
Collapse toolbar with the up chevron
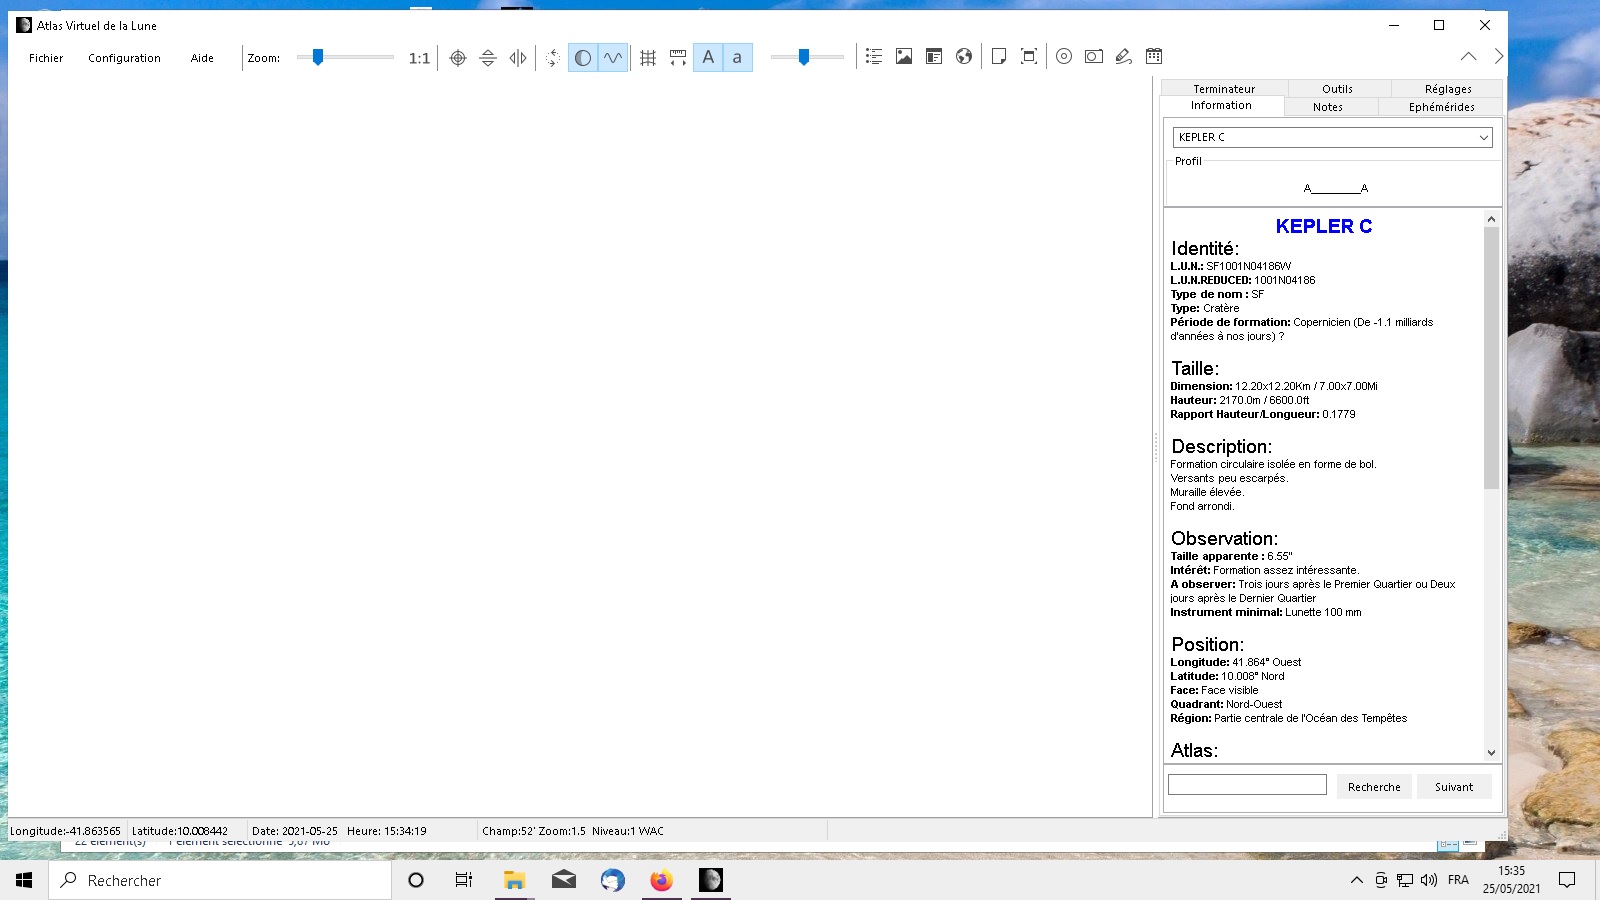pos(1468,57)
